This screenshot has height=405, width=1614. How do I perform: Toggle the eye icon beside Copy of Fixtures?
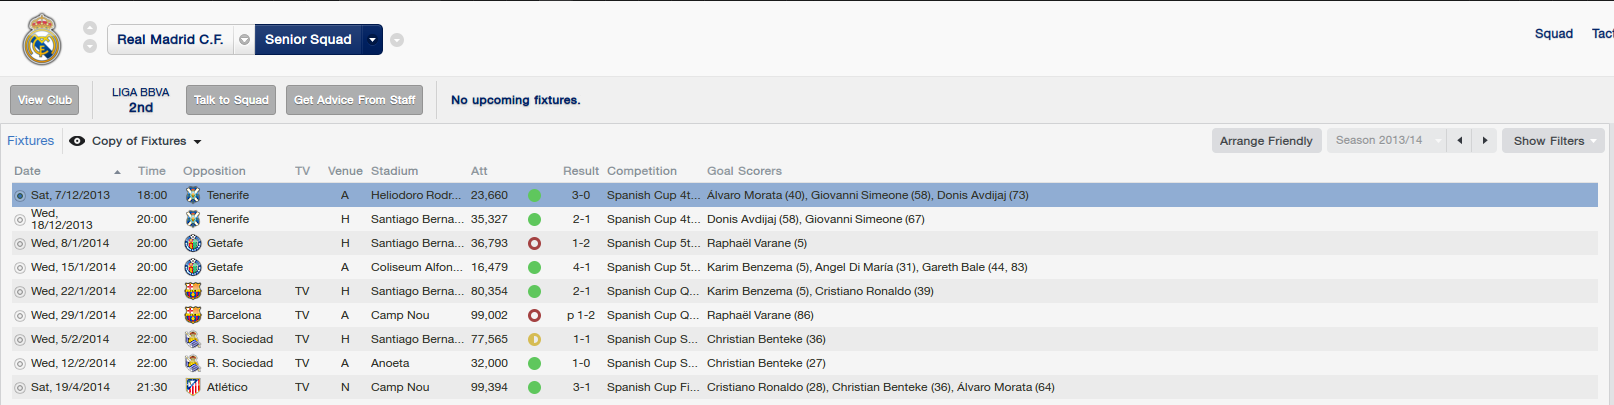(x=77, y=141)
